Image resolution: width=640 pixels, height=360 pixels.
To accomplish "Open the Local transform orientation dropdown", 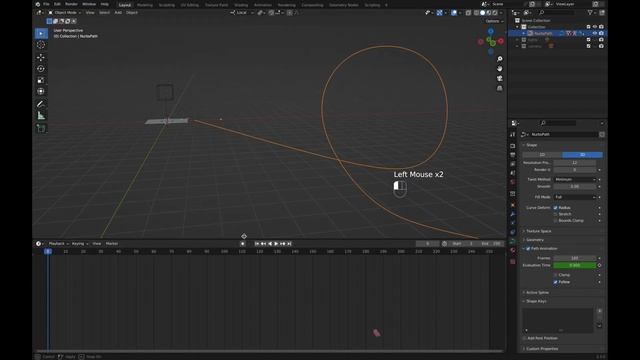I will point(242,13).
